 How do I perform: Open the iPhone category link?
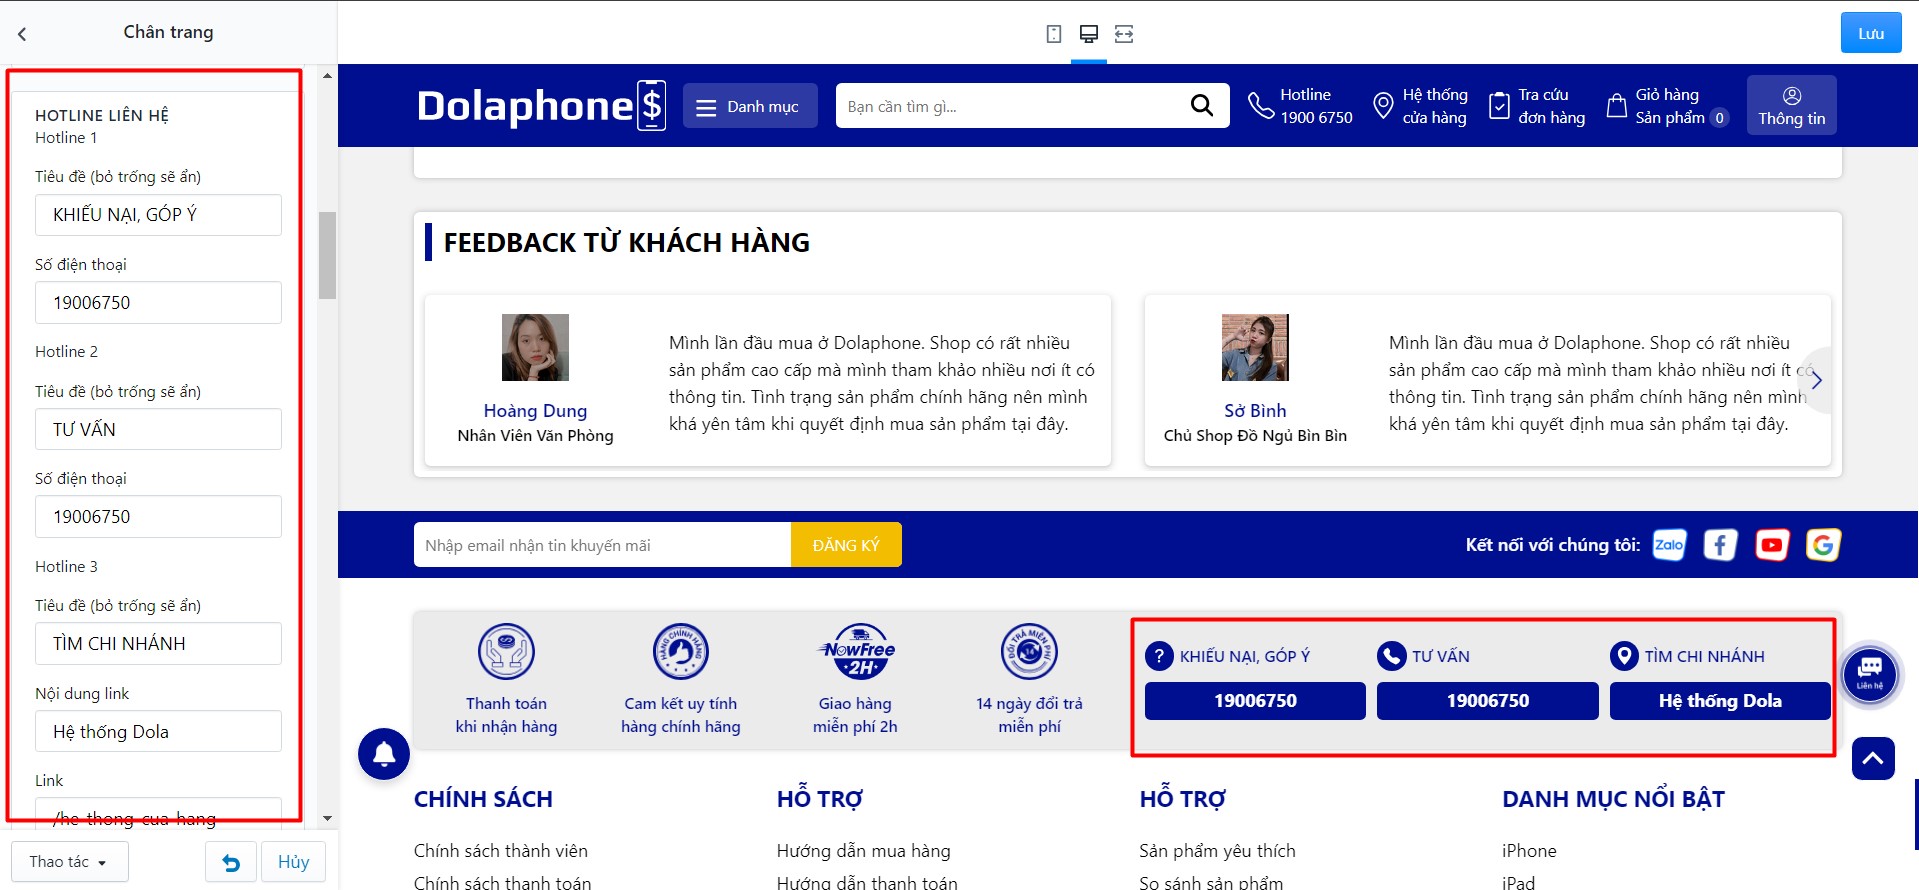[1529, 851]
